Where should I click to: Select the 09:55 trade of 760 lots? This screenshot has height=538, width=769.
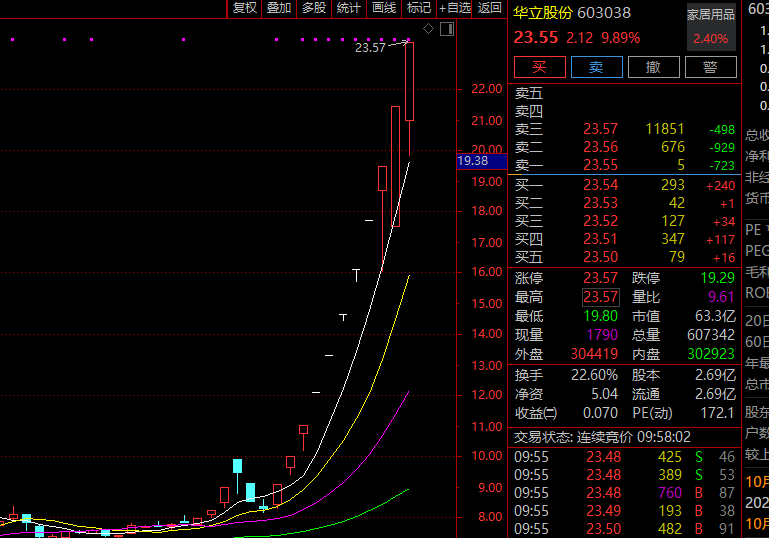(624, 493)
